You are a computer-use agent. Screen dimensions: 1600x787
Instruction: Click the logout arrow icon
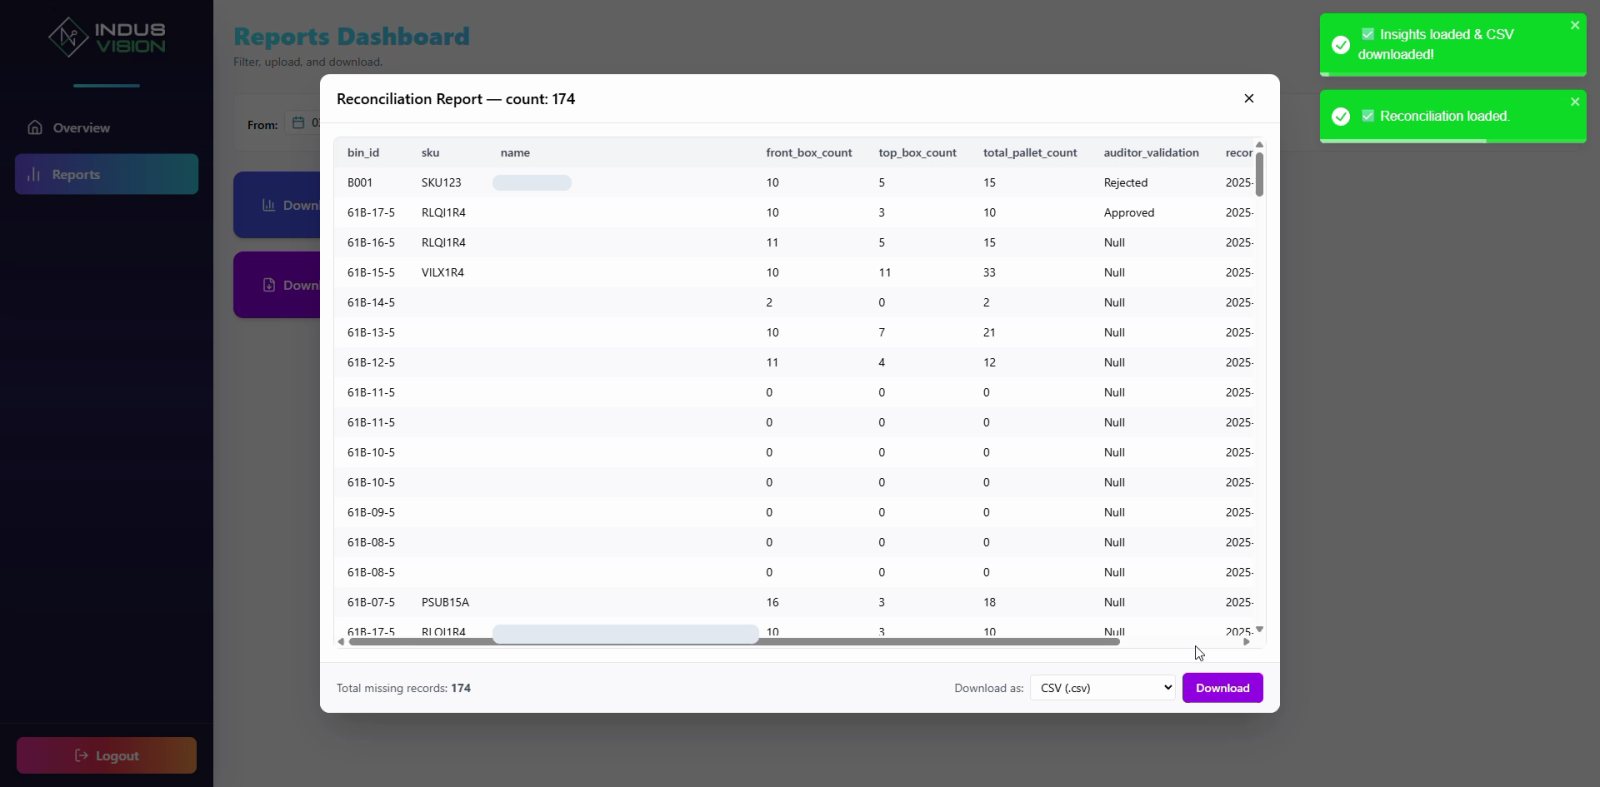(x=82, y=755)
